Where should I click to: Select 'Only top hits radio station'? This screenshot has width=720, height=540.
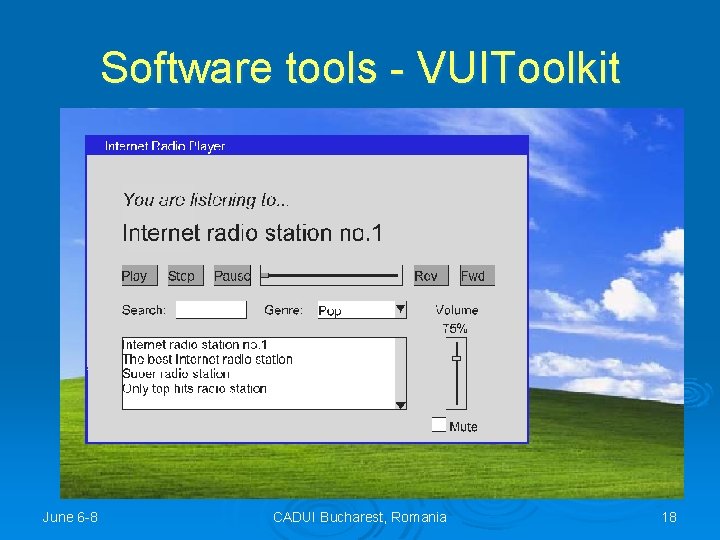pyautogui.click(x=195, y=388)
